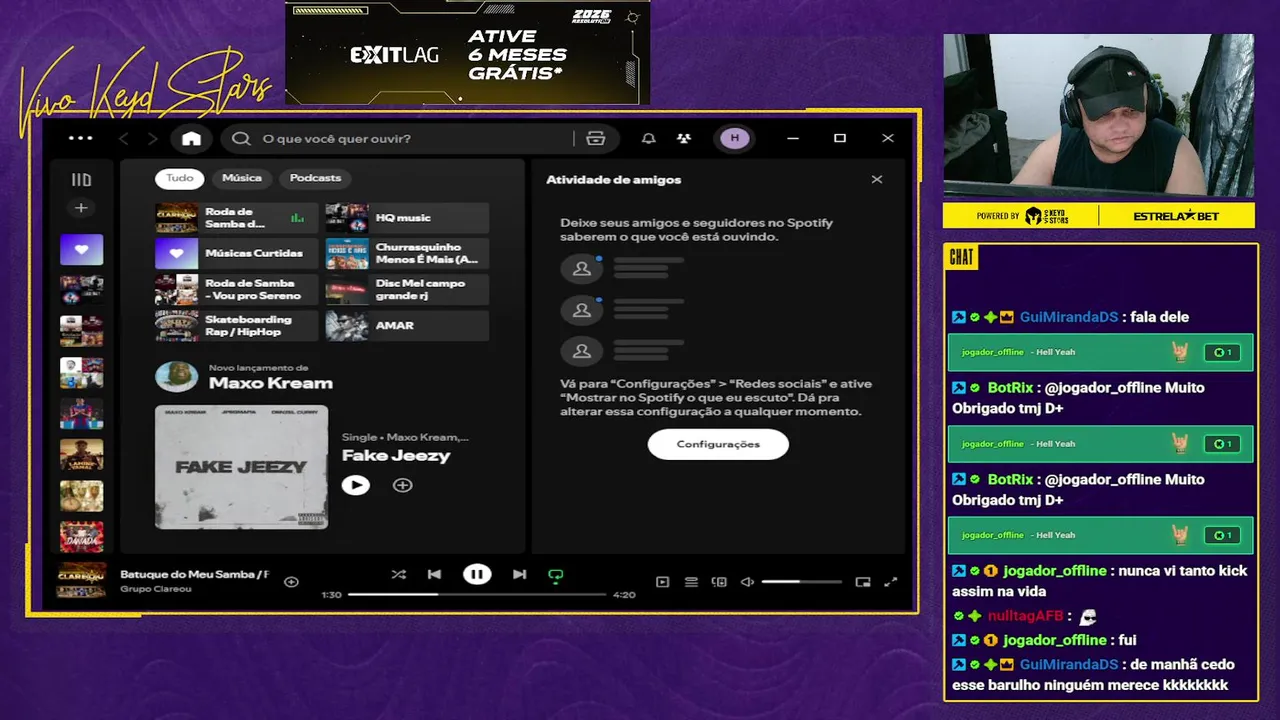
Task: Go back with the left arrow
Action: click(x=124, y=139)
